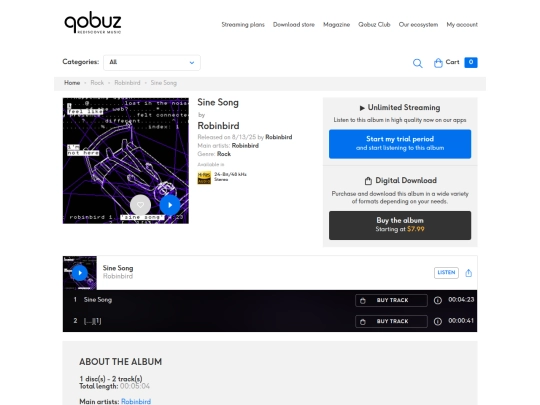Click Buy the album button
The height and width of the screenshot is (405, 540).
pyautogui.click(x=400, y=225)
